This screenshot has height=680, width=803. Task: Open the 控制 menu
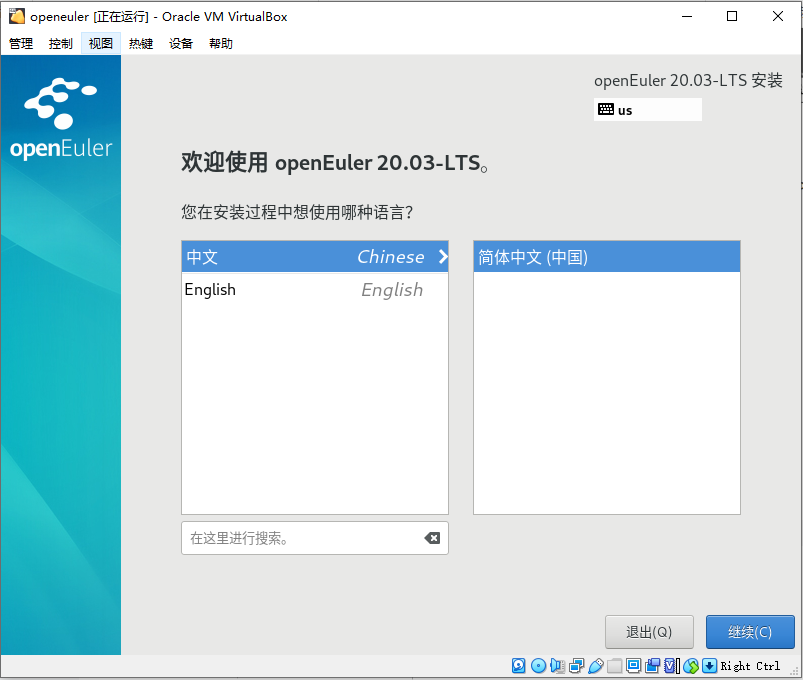tap(60, 44)
